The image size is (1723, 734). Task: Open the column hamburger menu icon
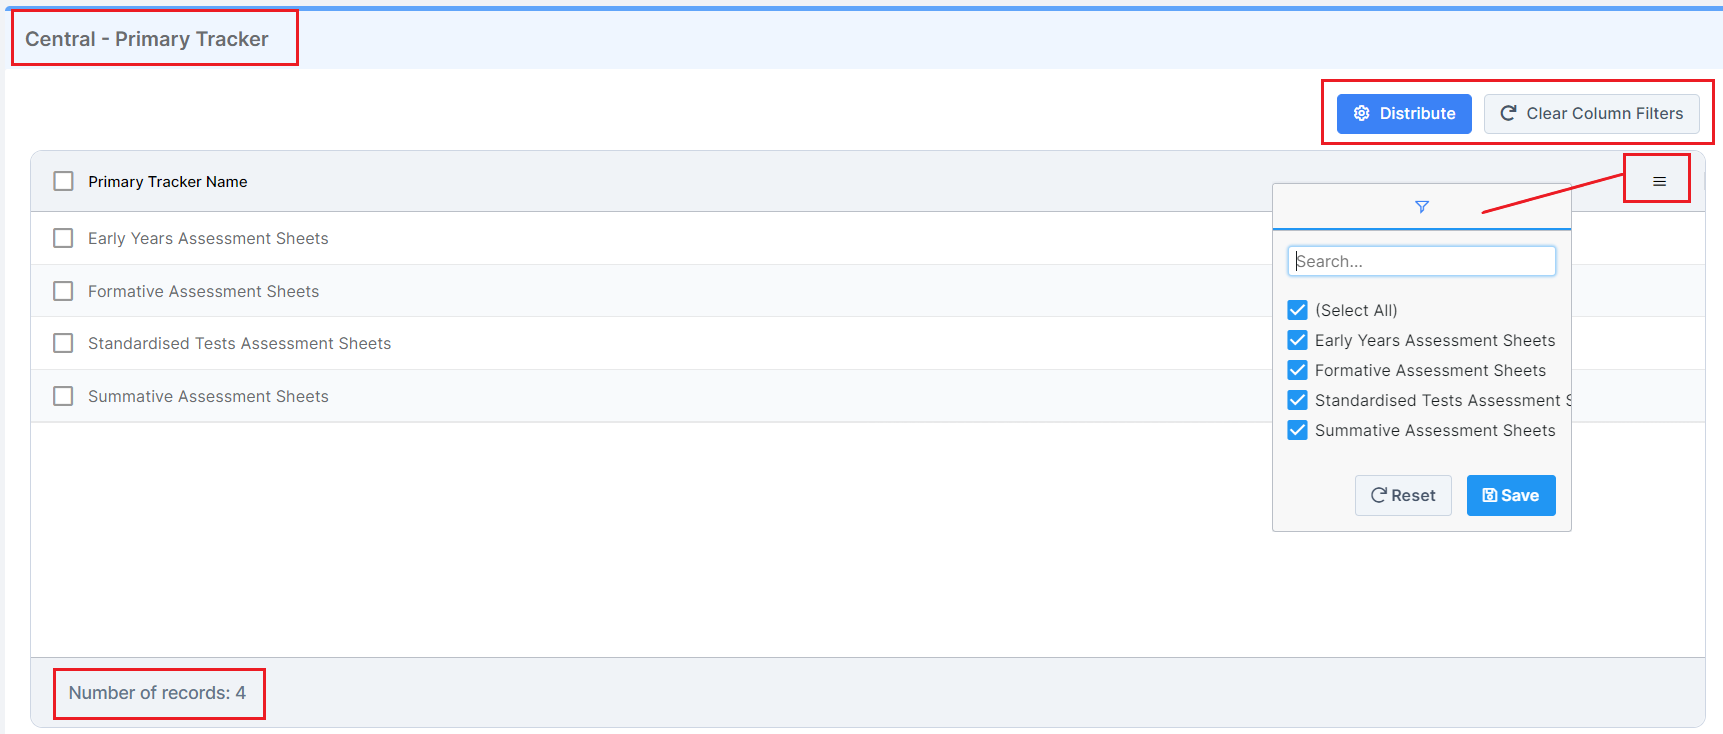[x=1659, y=181]
